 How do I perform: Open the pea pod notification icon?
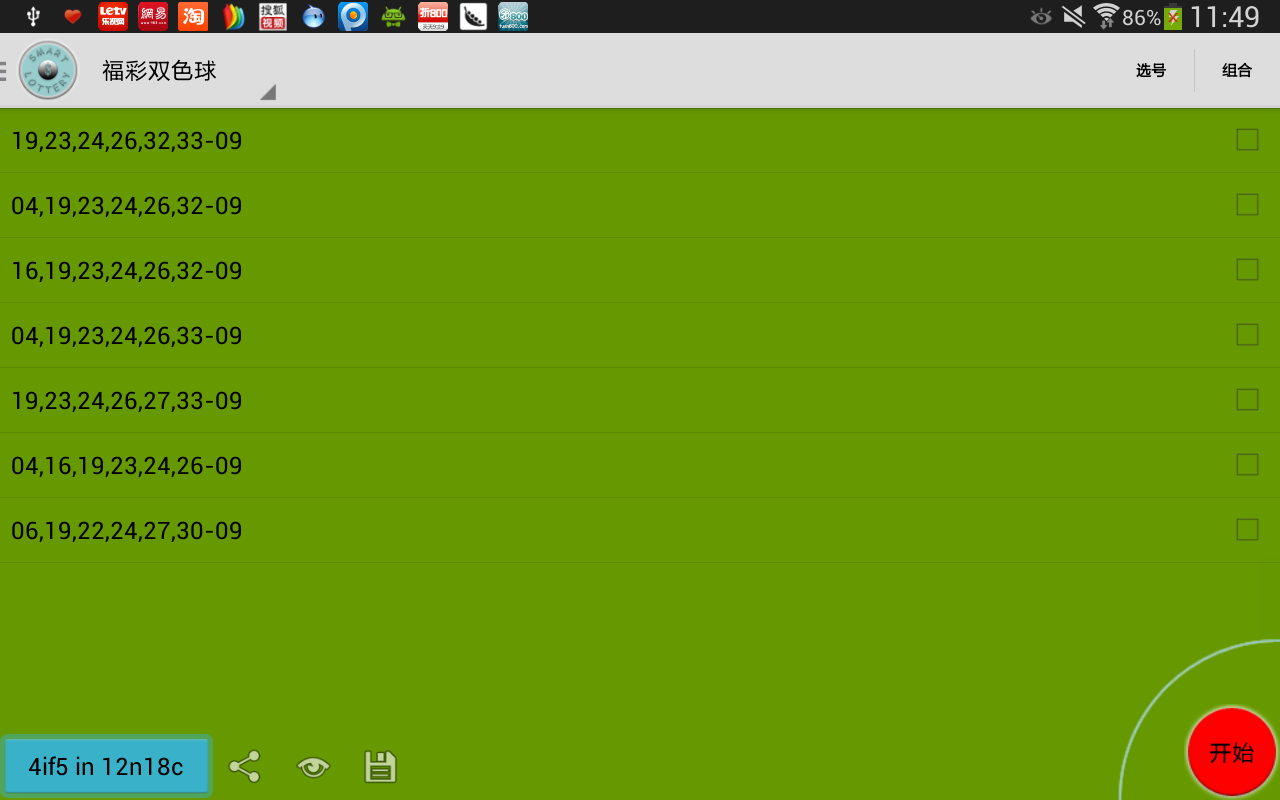[x=473, y=16]
